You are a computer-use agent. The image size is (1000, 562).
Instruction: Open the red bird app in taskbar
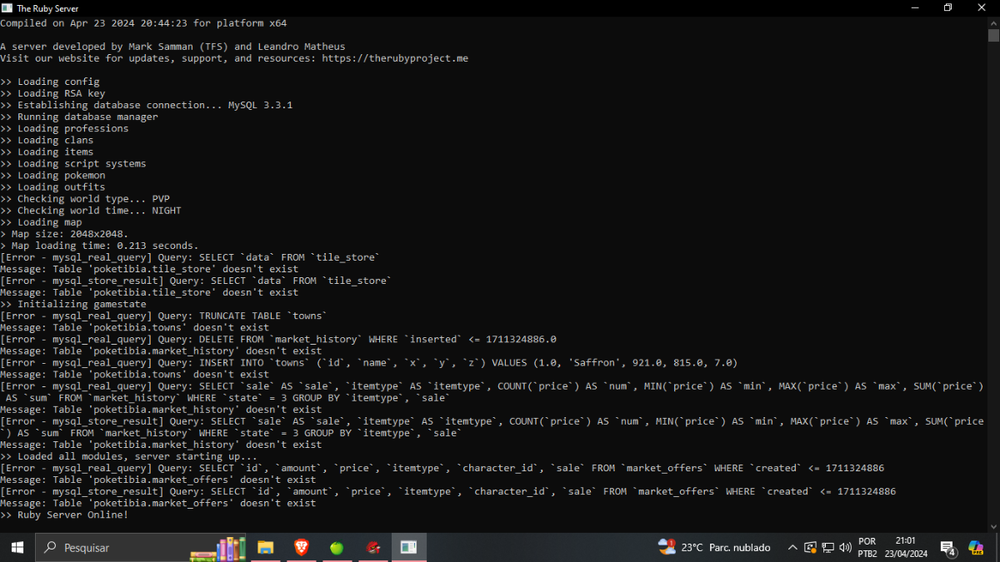click(x=373, y=547)
